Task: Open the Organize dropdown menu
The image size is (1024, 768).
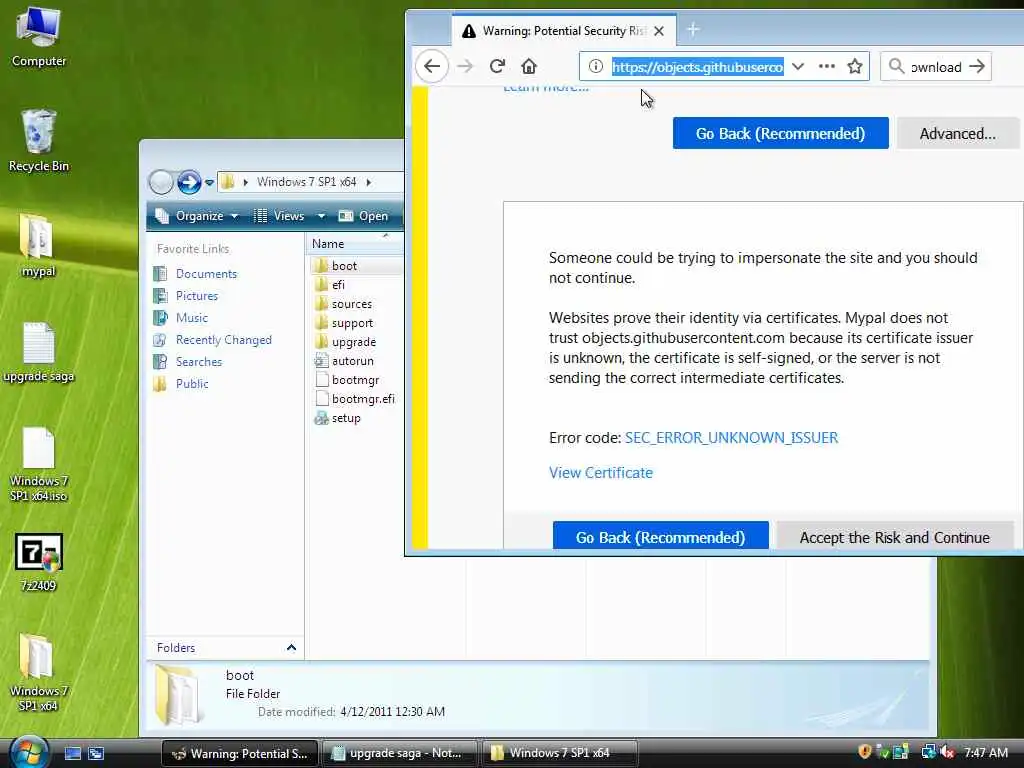Action: pos(197,216)
